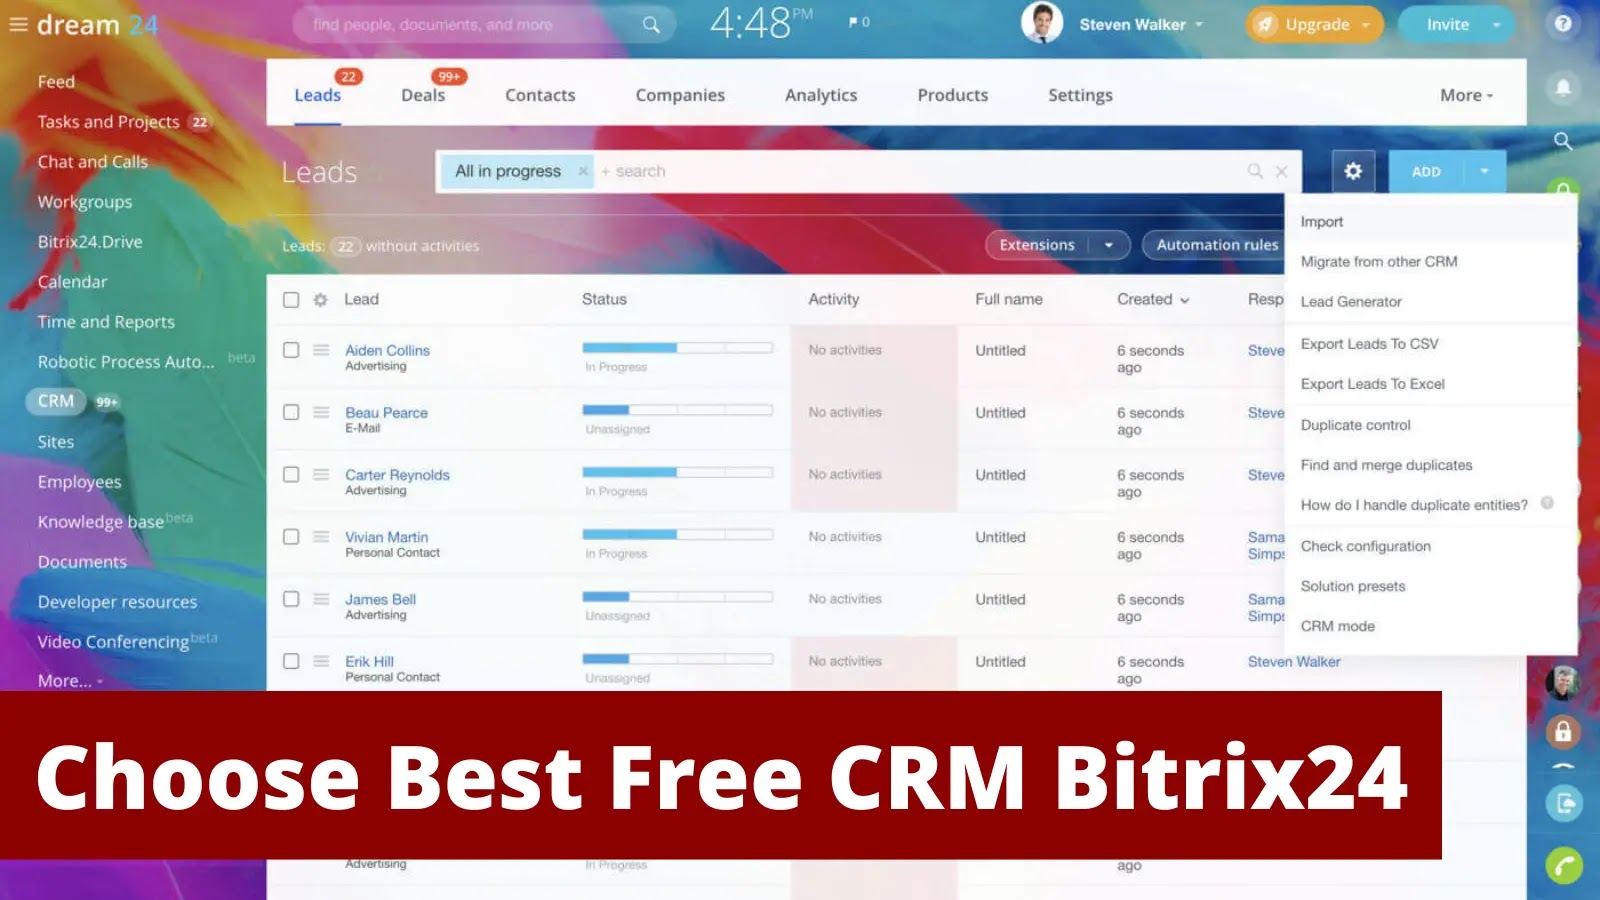
Task: Open the help question mark icon
Action: [x=1563, y=24]
